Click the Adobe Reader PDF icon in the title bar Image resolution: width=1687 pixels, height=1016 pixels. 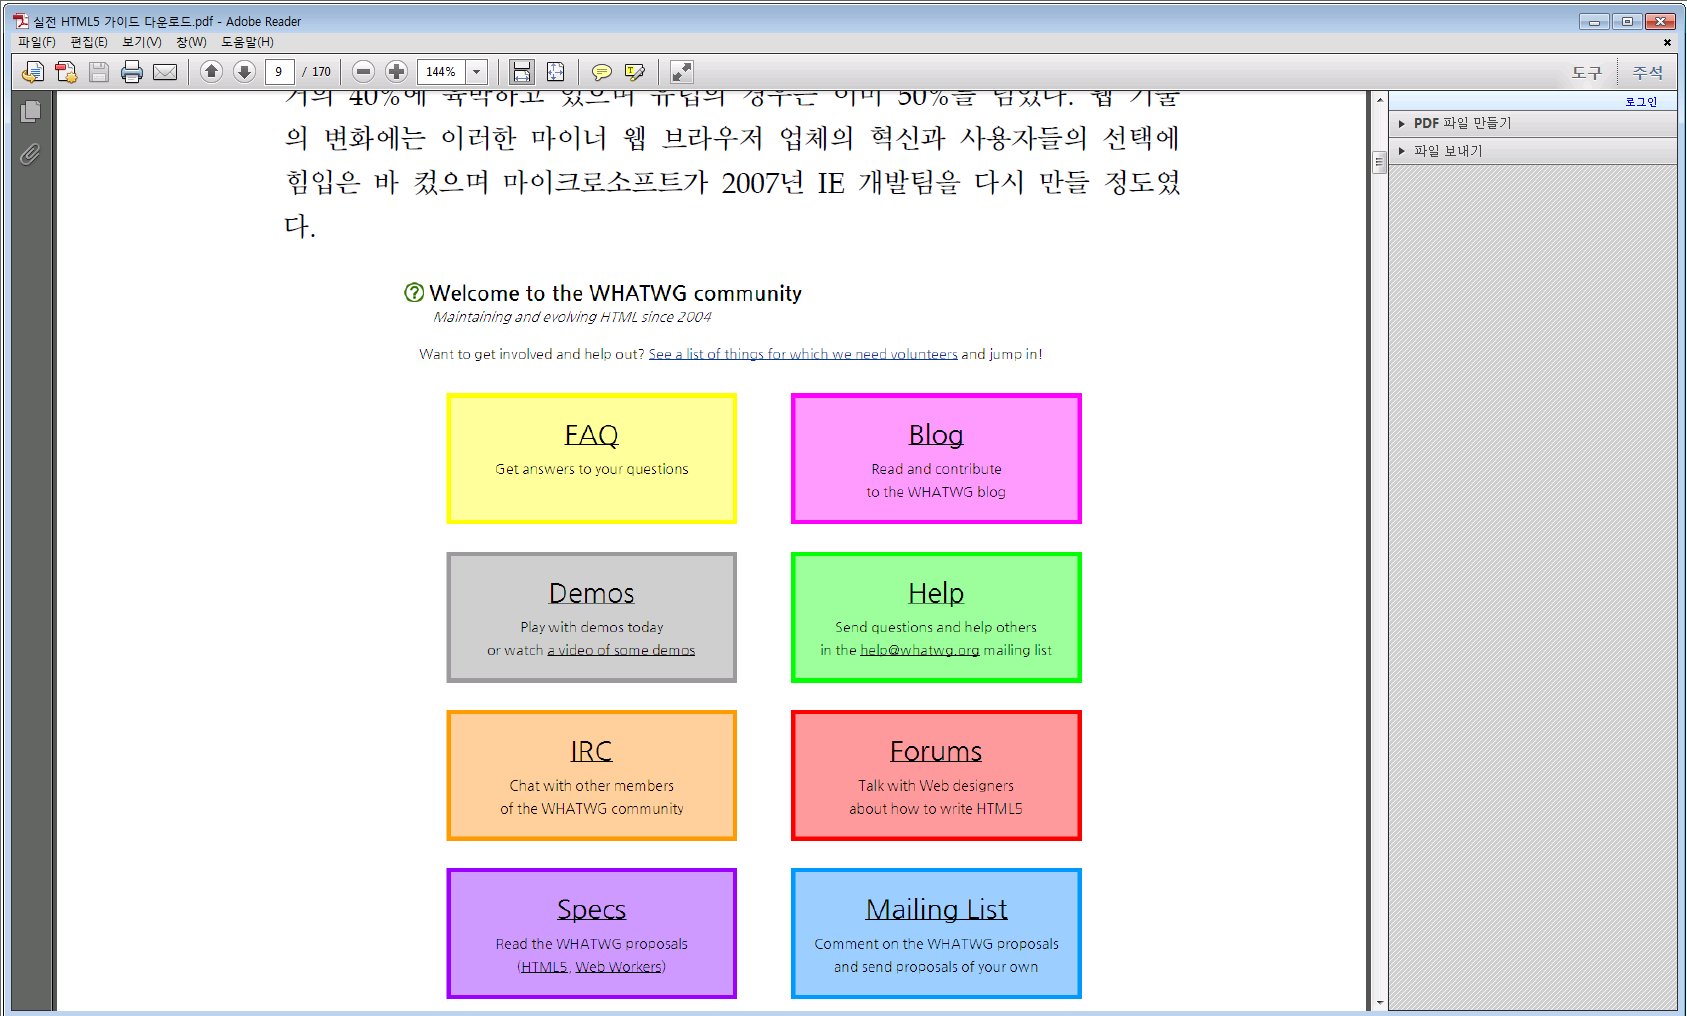coord(21,21)
